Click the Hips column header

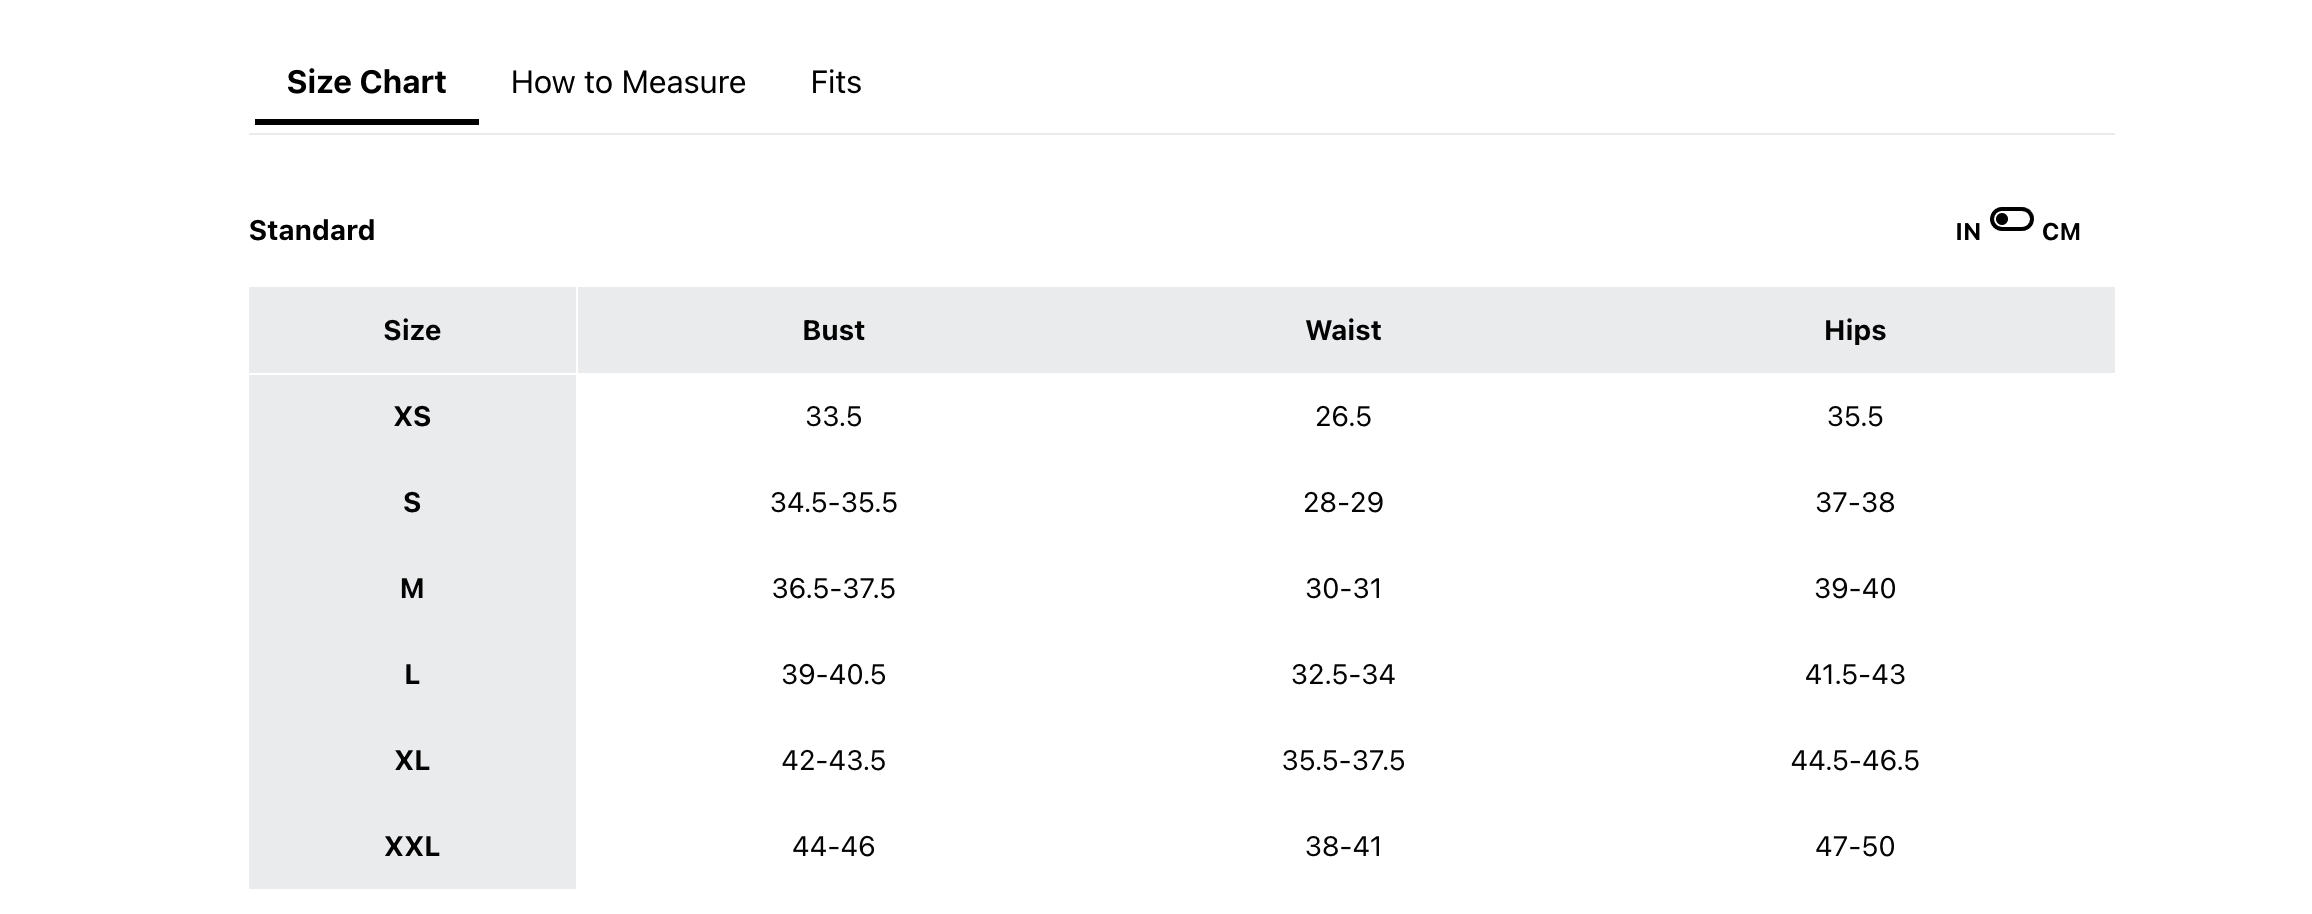click(x=1855, y=331)
